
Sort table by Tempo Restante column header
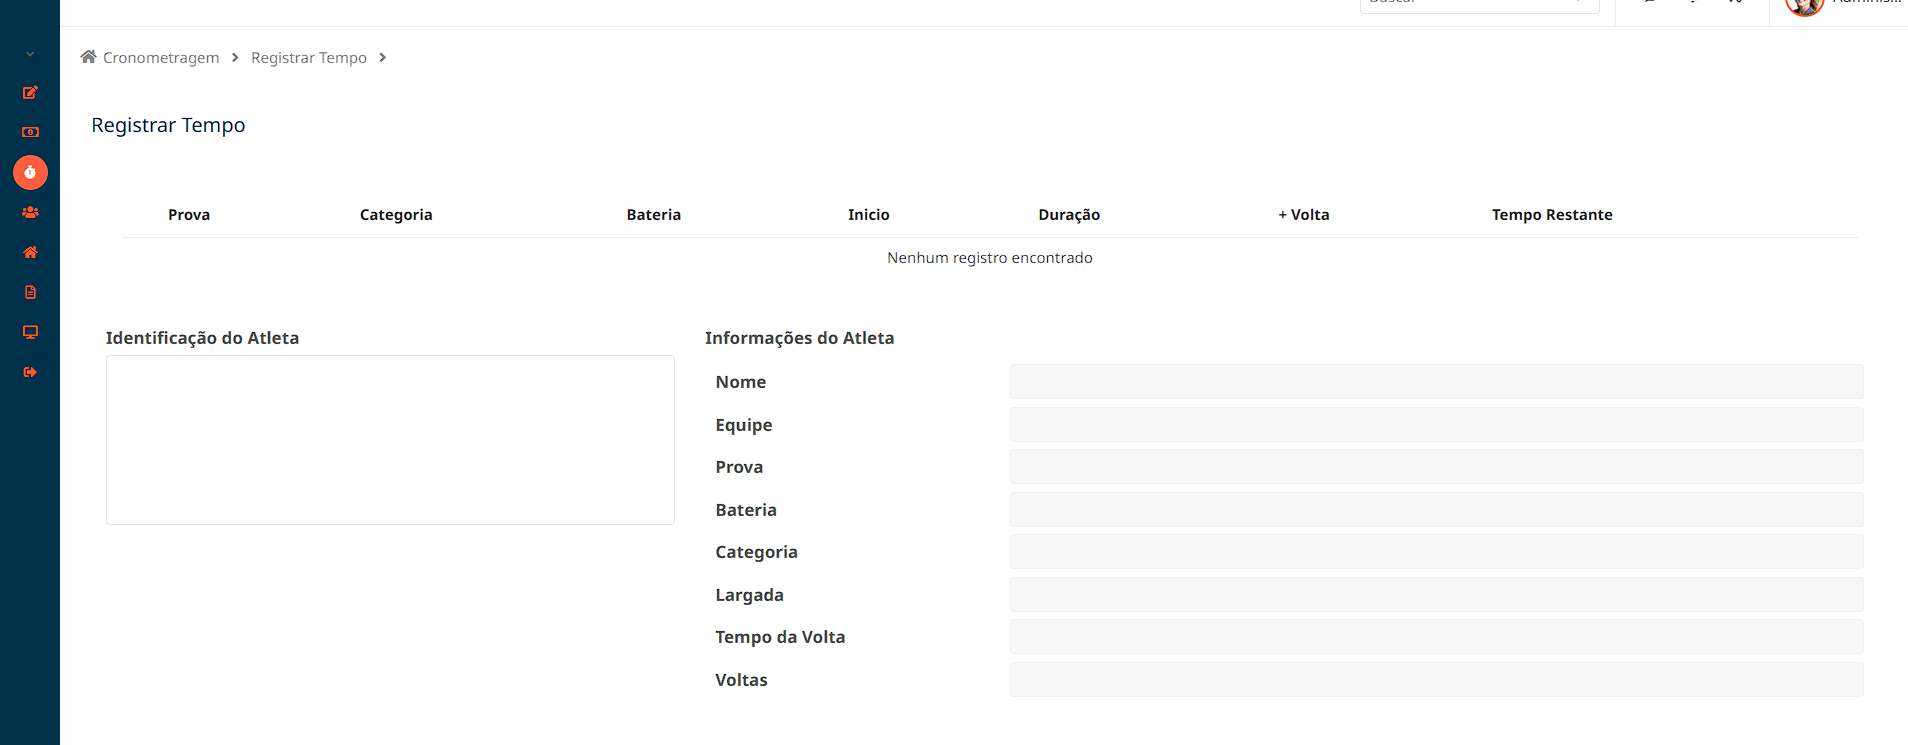[1551, 215]
